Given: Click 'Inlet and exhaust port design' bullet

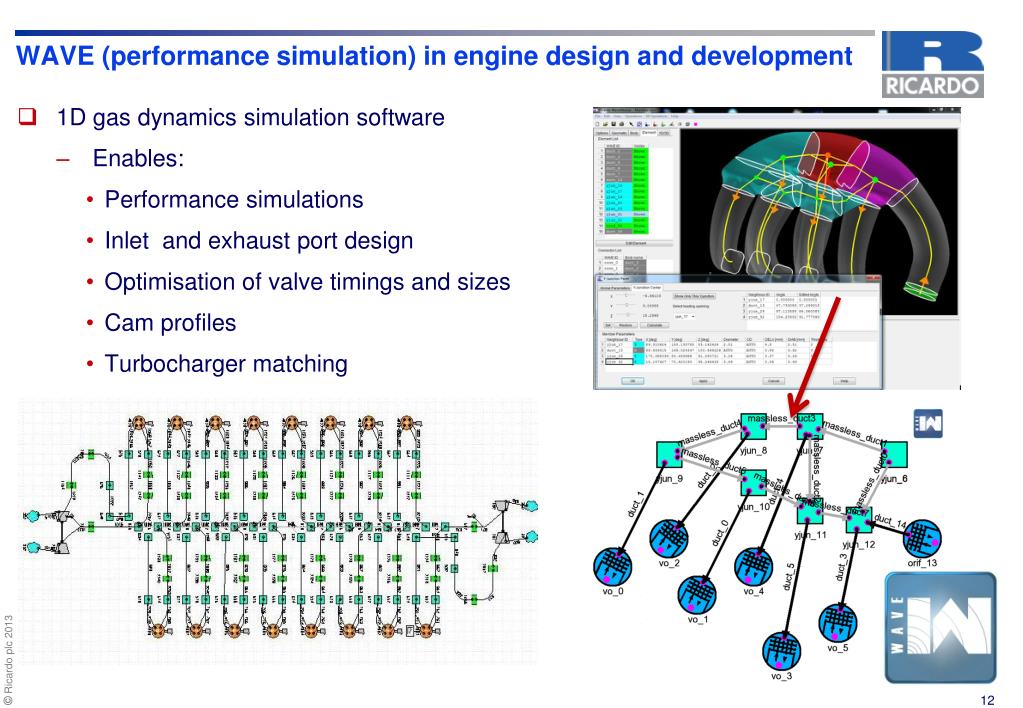Looking at the screenshot, I should click(258, 241).
